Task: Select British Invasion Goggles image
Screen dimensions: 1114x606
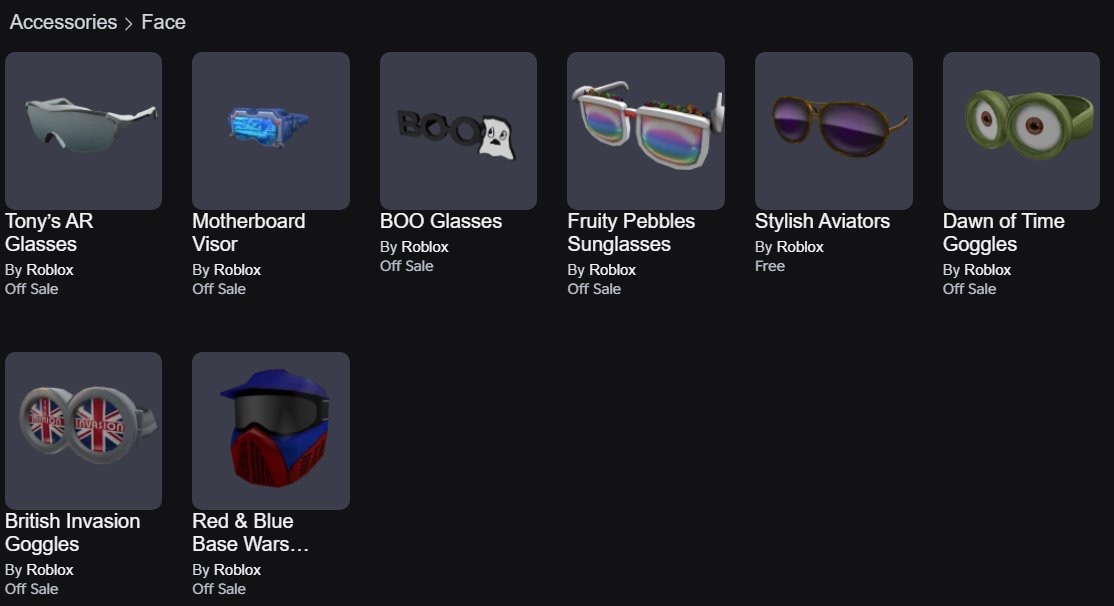Action: [83, 431]
